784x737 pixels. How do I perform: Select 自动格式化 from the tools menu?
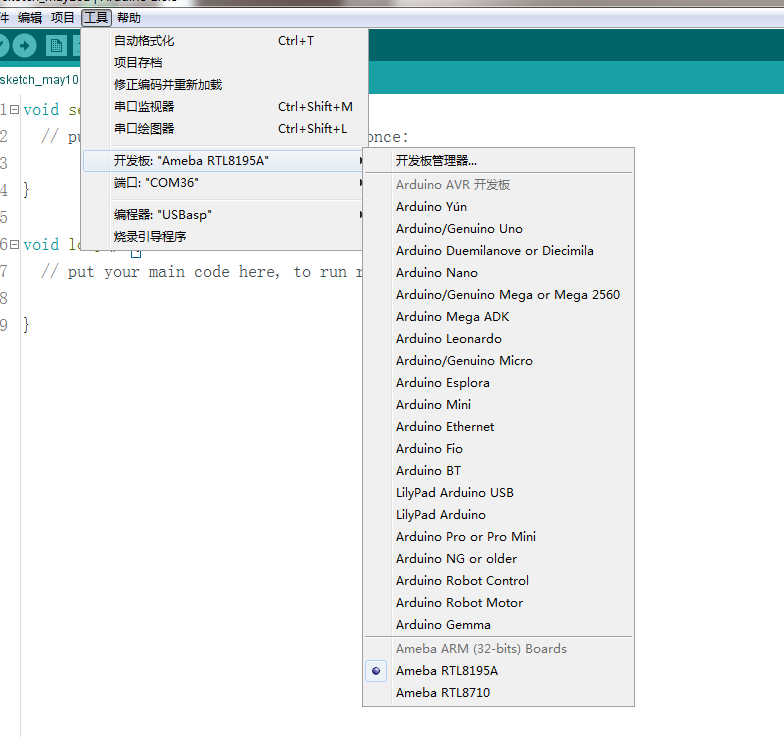coord(224,40)
